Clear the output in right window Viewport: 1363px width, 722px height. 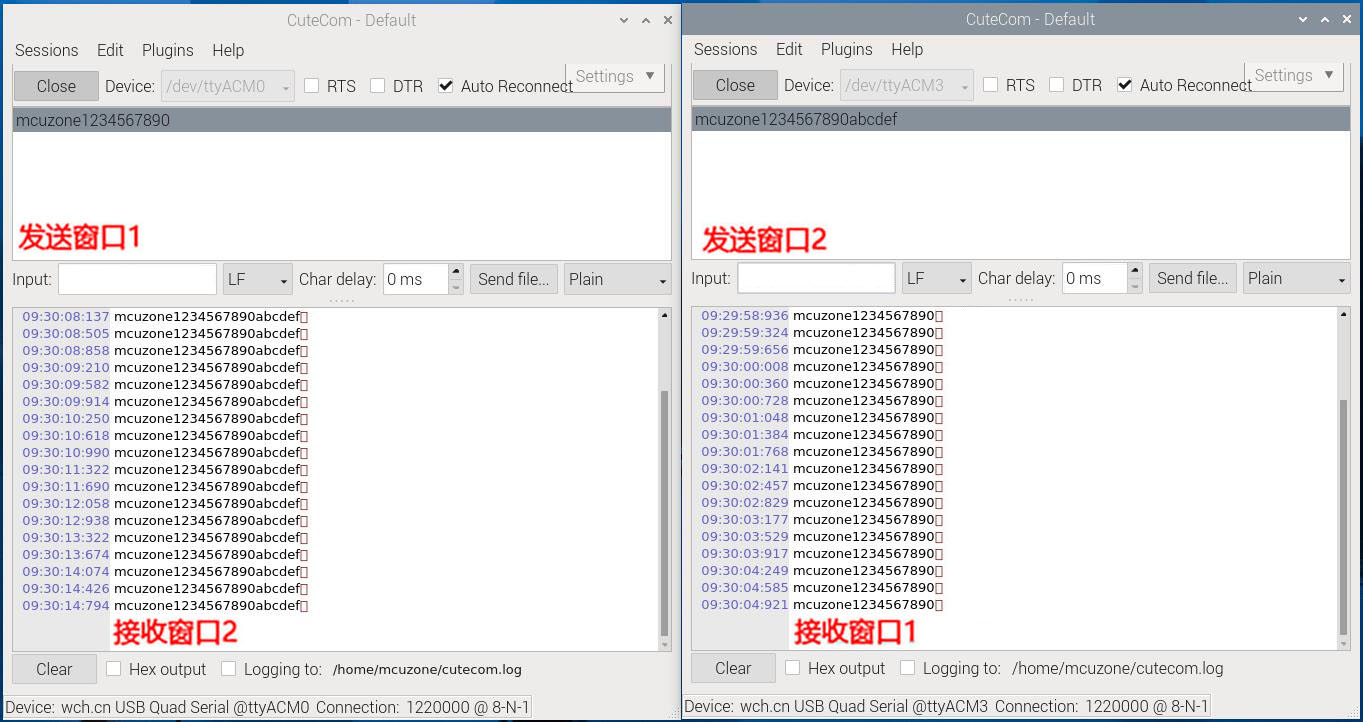point(733,668)
